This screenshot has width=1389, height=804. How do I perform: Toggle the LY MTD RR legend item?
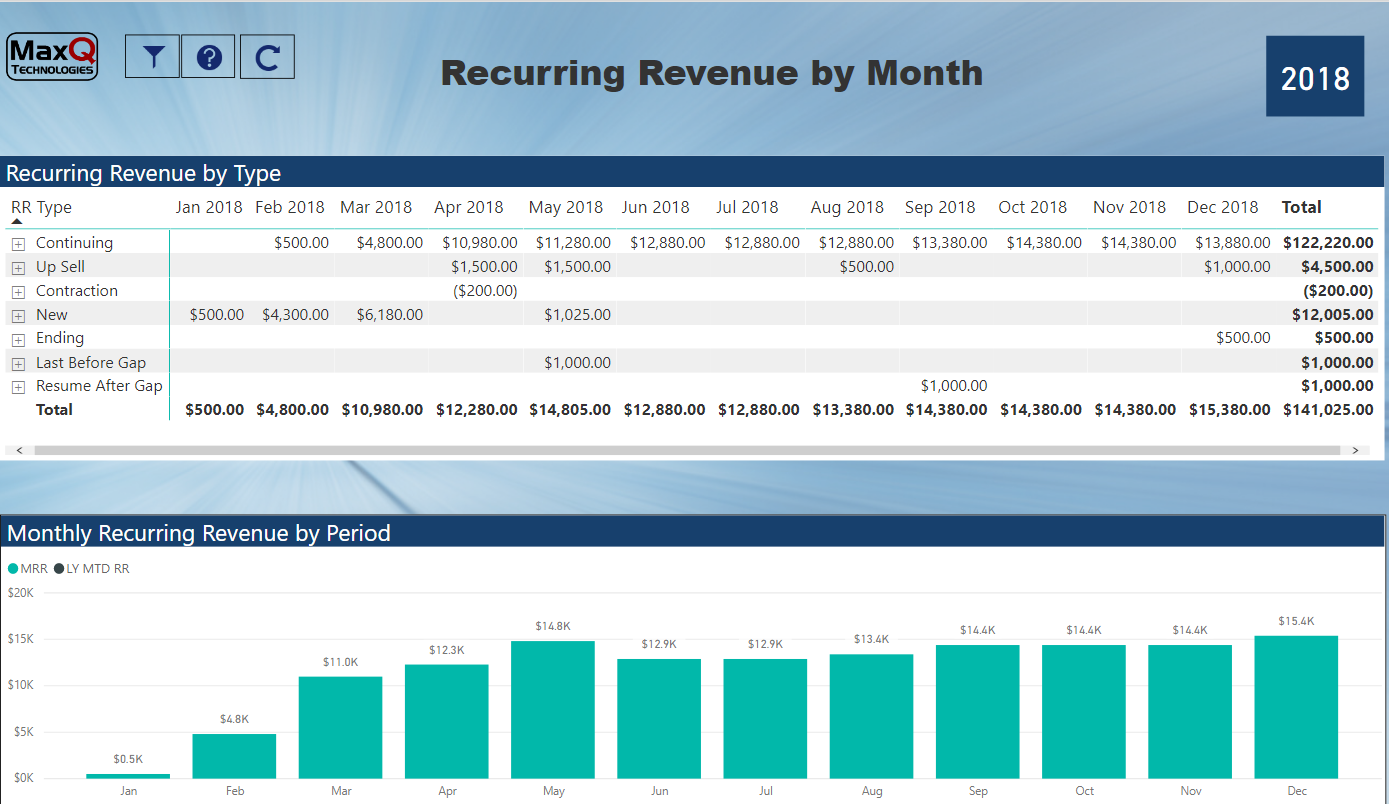(91, 569)
